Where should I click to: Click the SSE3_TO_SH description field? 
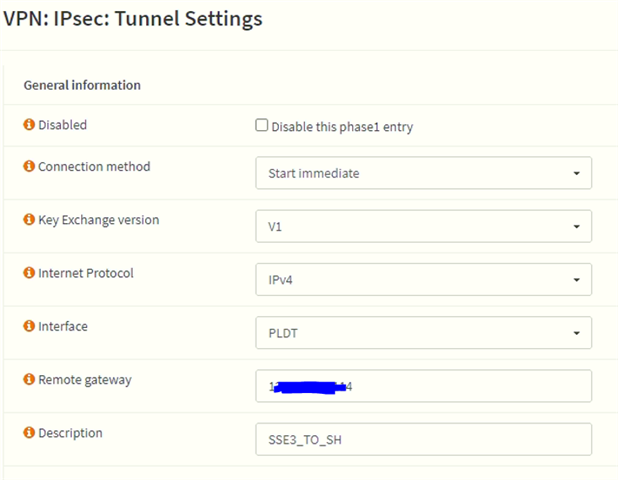click(x=423, y=439)
